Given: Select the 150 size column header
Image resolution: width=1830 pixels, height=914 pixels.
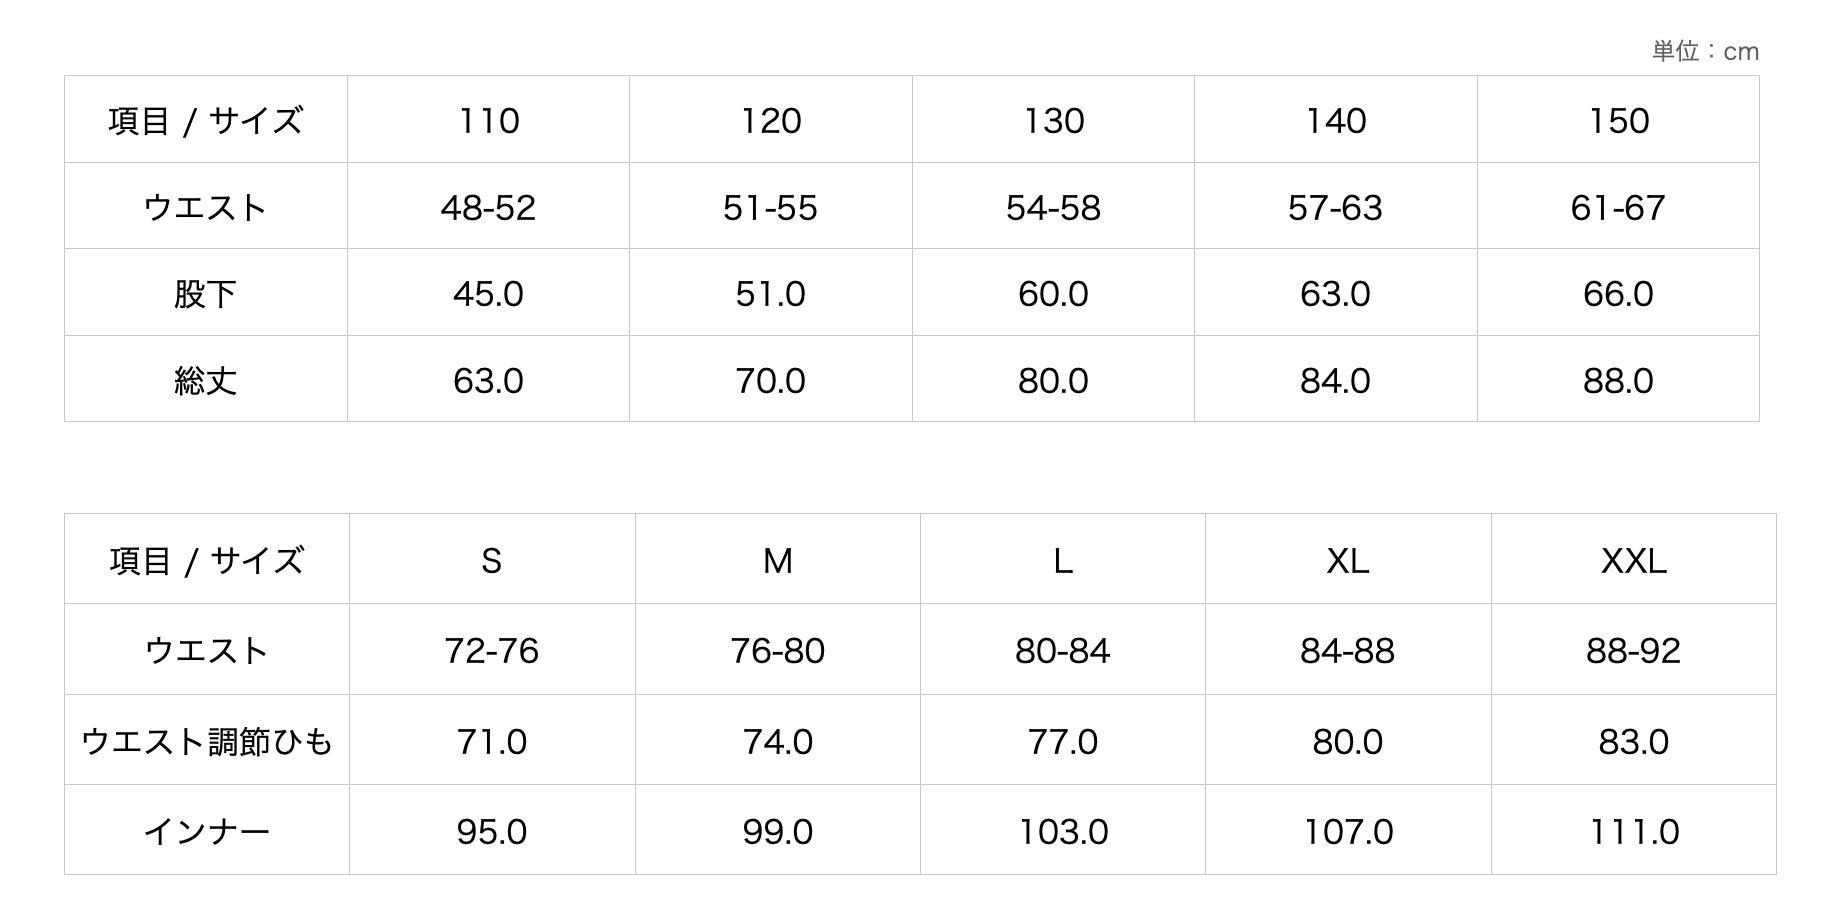Looking at the screenshot, I should 1618,121.
